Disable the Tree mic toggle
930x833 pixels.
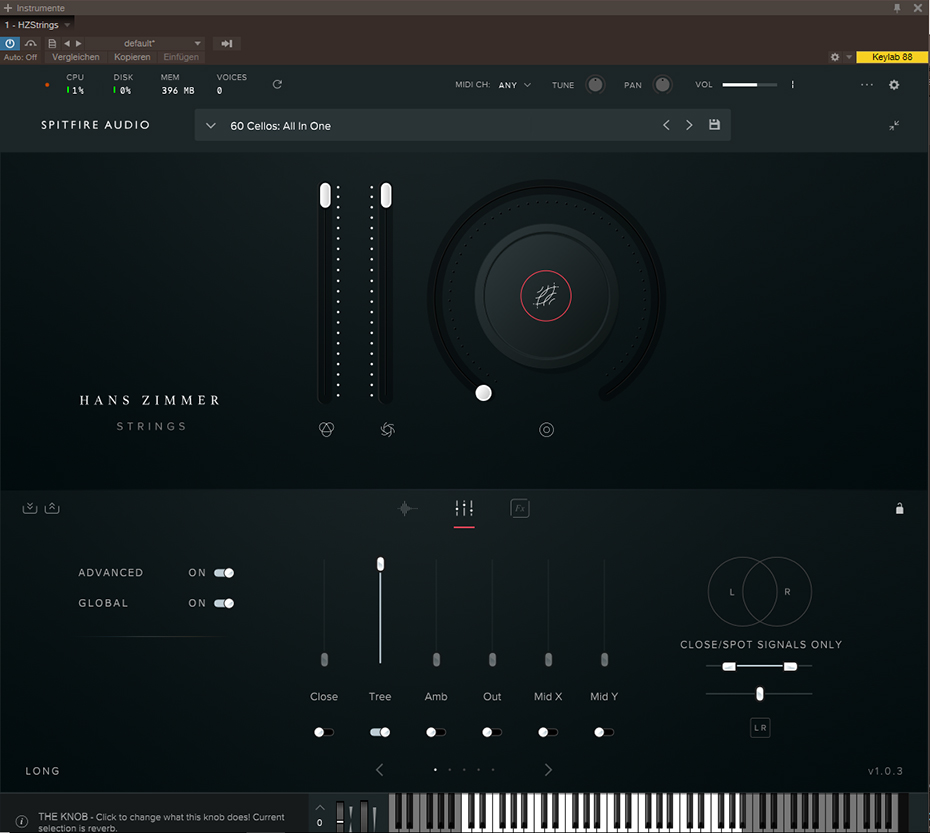[380, 732]
